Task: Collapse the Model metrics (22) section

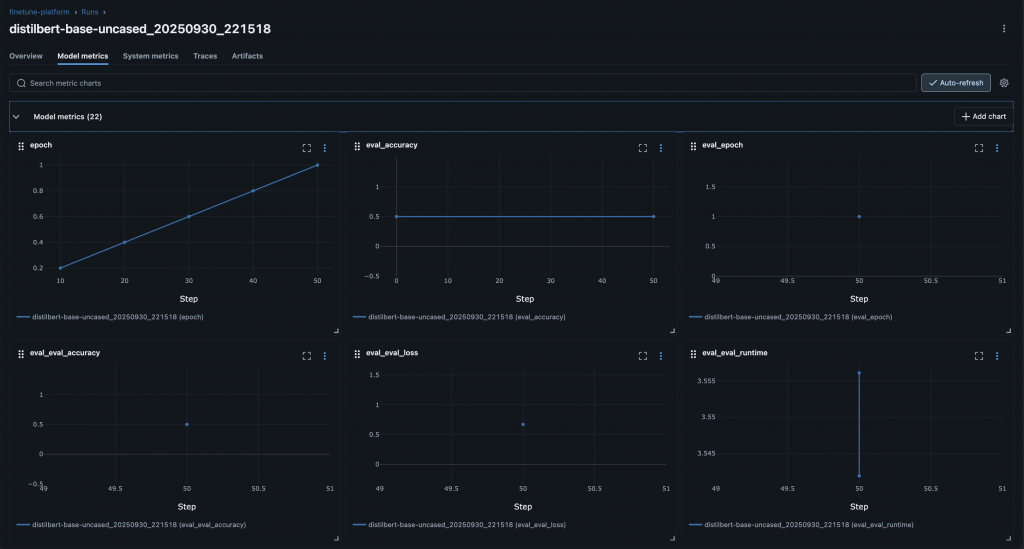Action: 16,117
